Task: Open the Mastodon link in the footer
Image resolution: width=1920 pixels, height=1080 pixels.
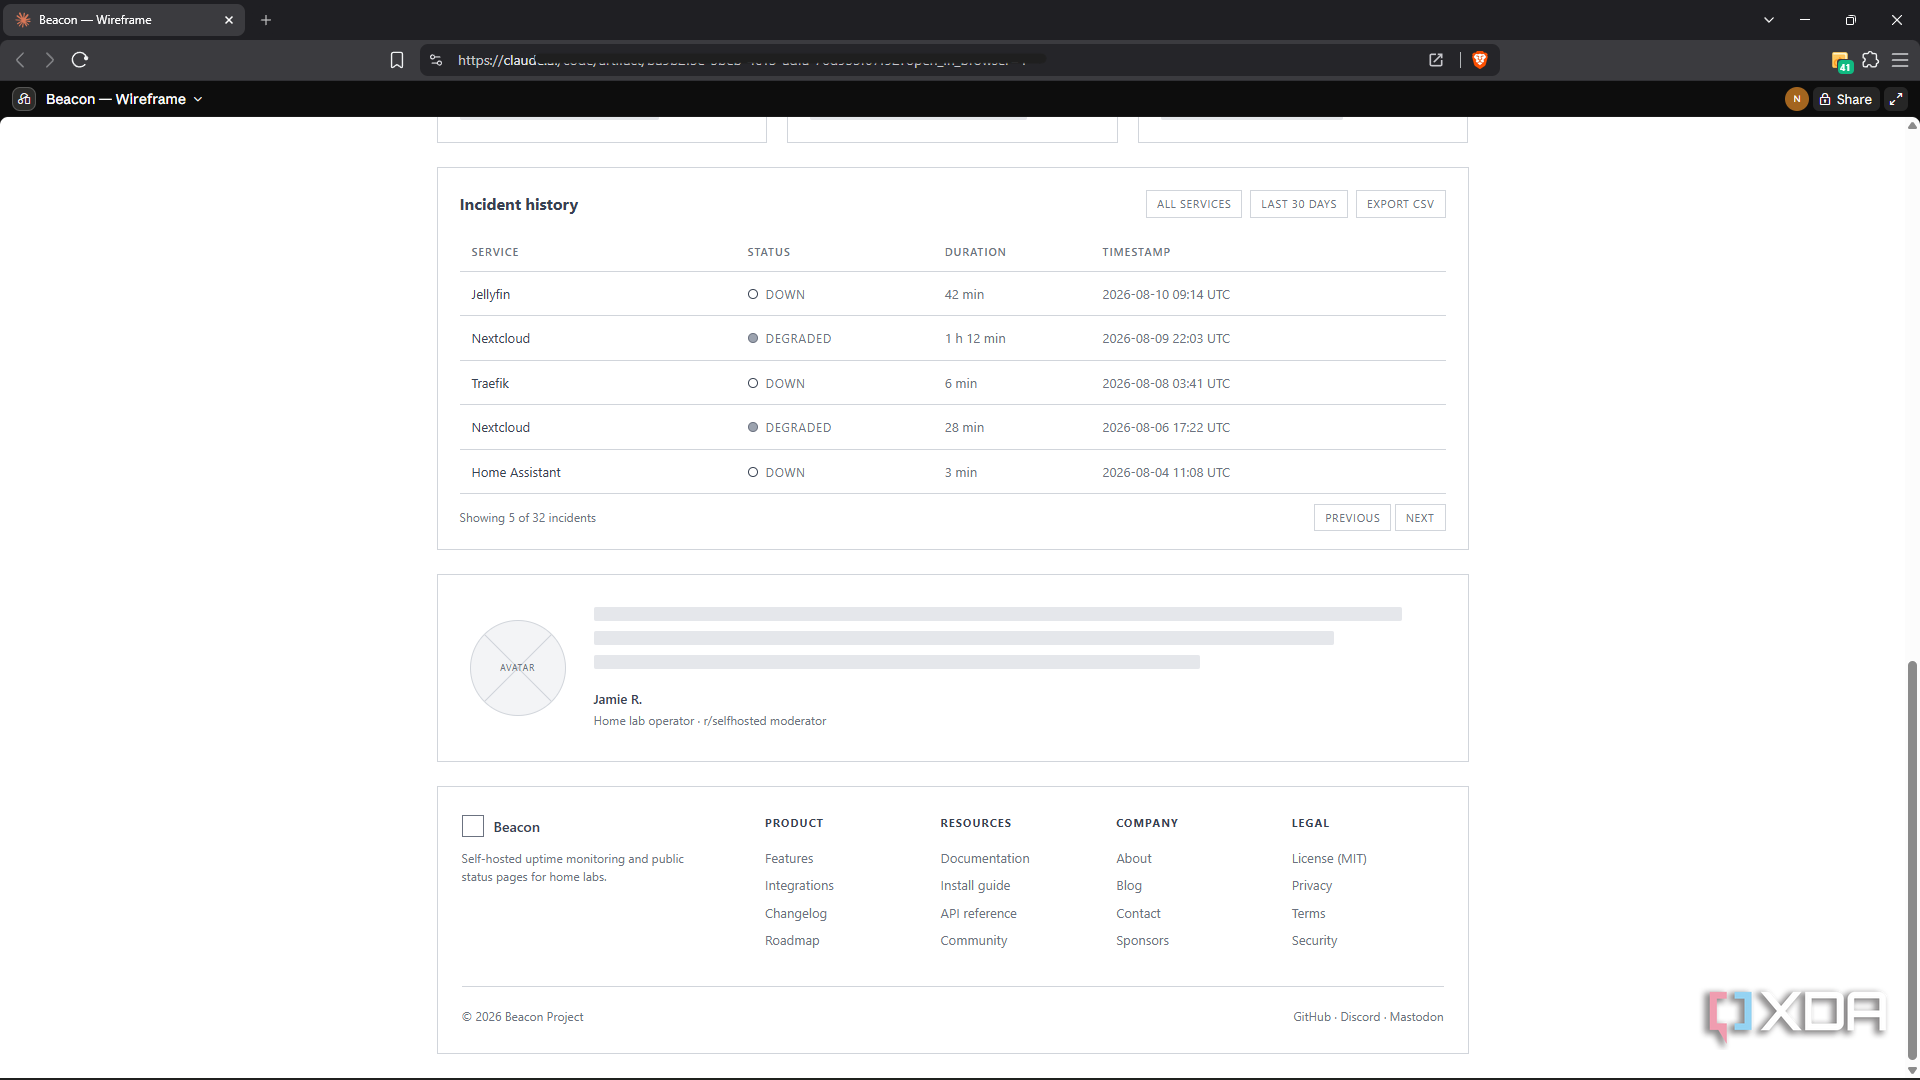Action: click(1416, 1016)
